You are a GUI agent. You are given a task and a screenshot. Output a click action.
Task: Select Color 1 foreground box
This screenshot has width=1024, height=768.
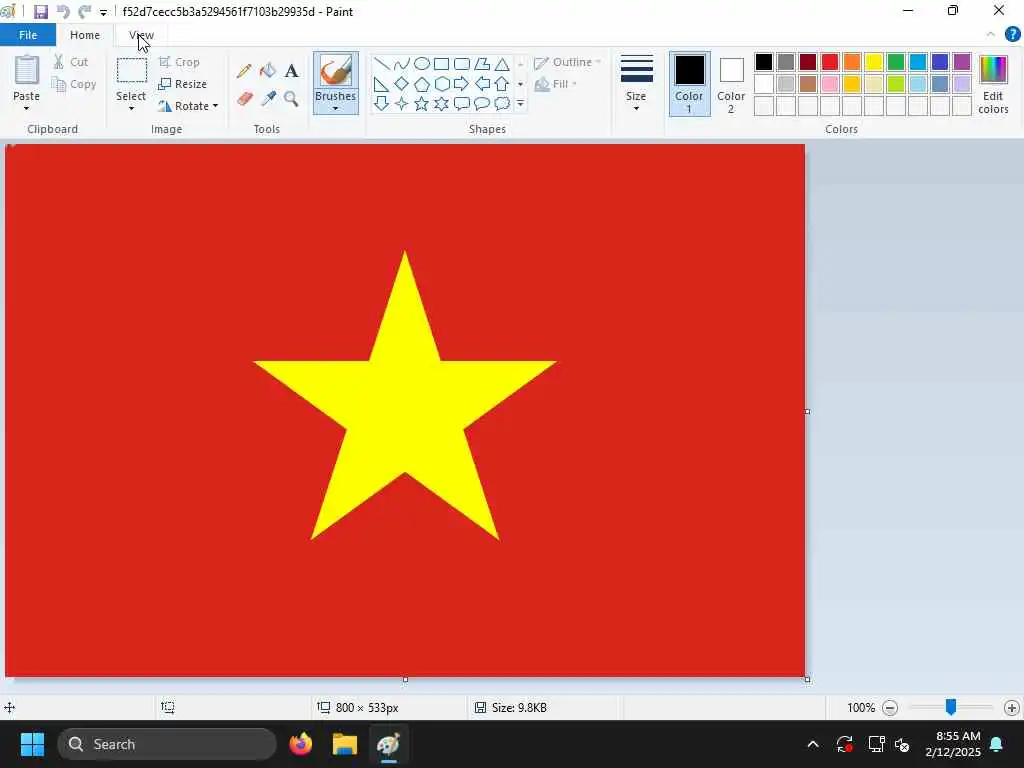[x=689, y=84]
